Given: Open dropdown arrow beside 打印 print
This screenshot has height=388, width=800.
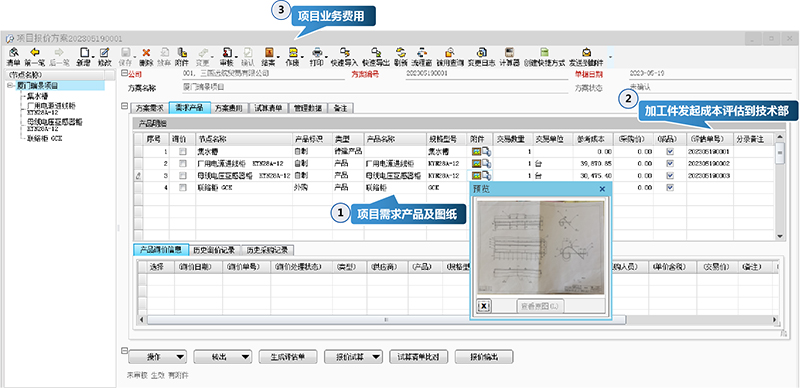Looking at the screenshot, I should tap(326, 56).
